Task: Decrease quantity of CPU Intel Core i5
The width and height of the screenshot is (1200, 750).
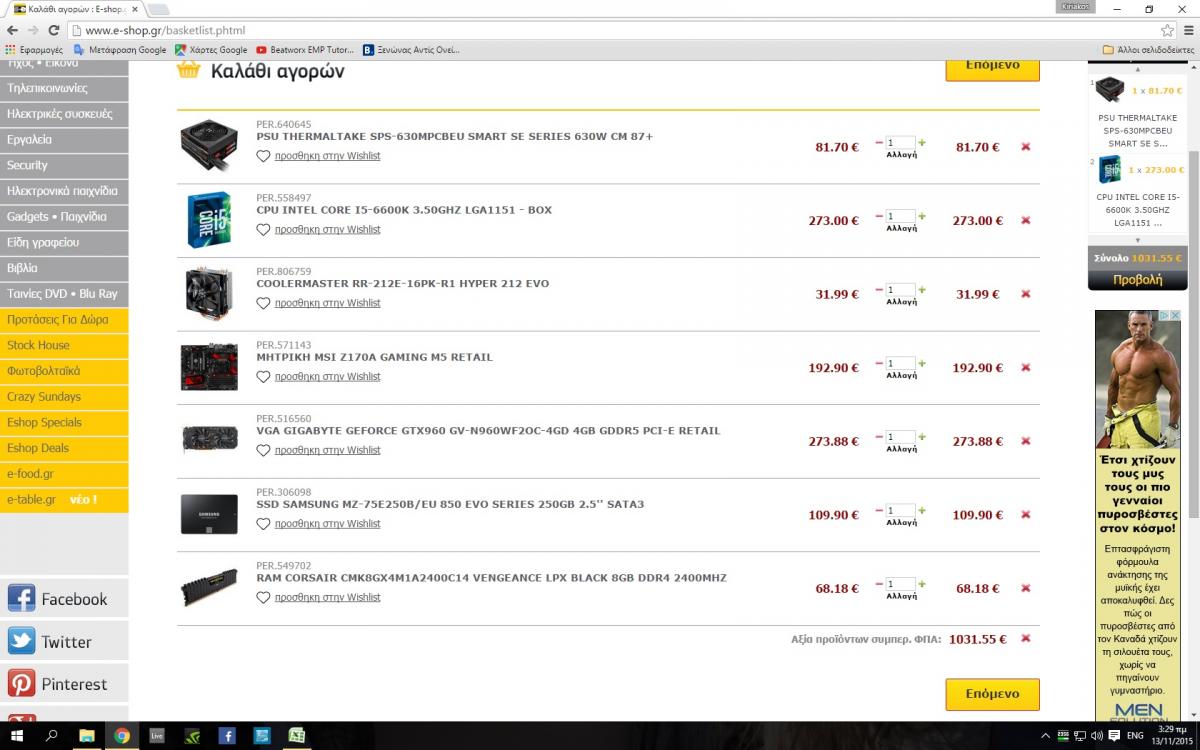Action: 879,216
